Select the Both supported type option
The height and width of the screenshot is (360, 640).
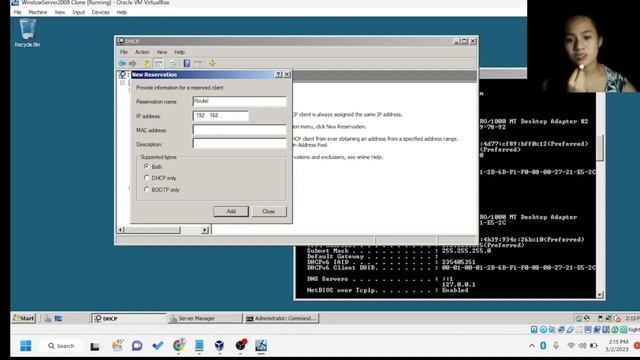click(x=147, y=167)
